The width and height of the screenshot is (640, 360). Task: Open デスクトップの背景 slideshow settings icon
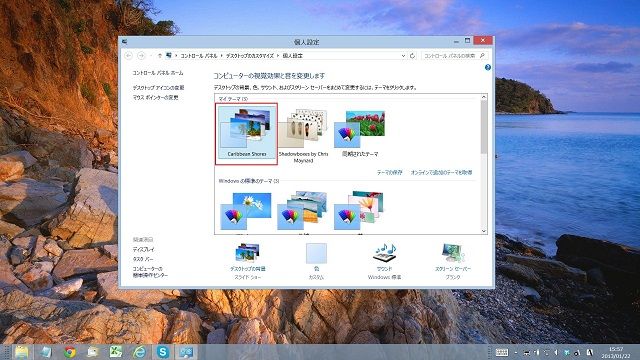point(248,253)
